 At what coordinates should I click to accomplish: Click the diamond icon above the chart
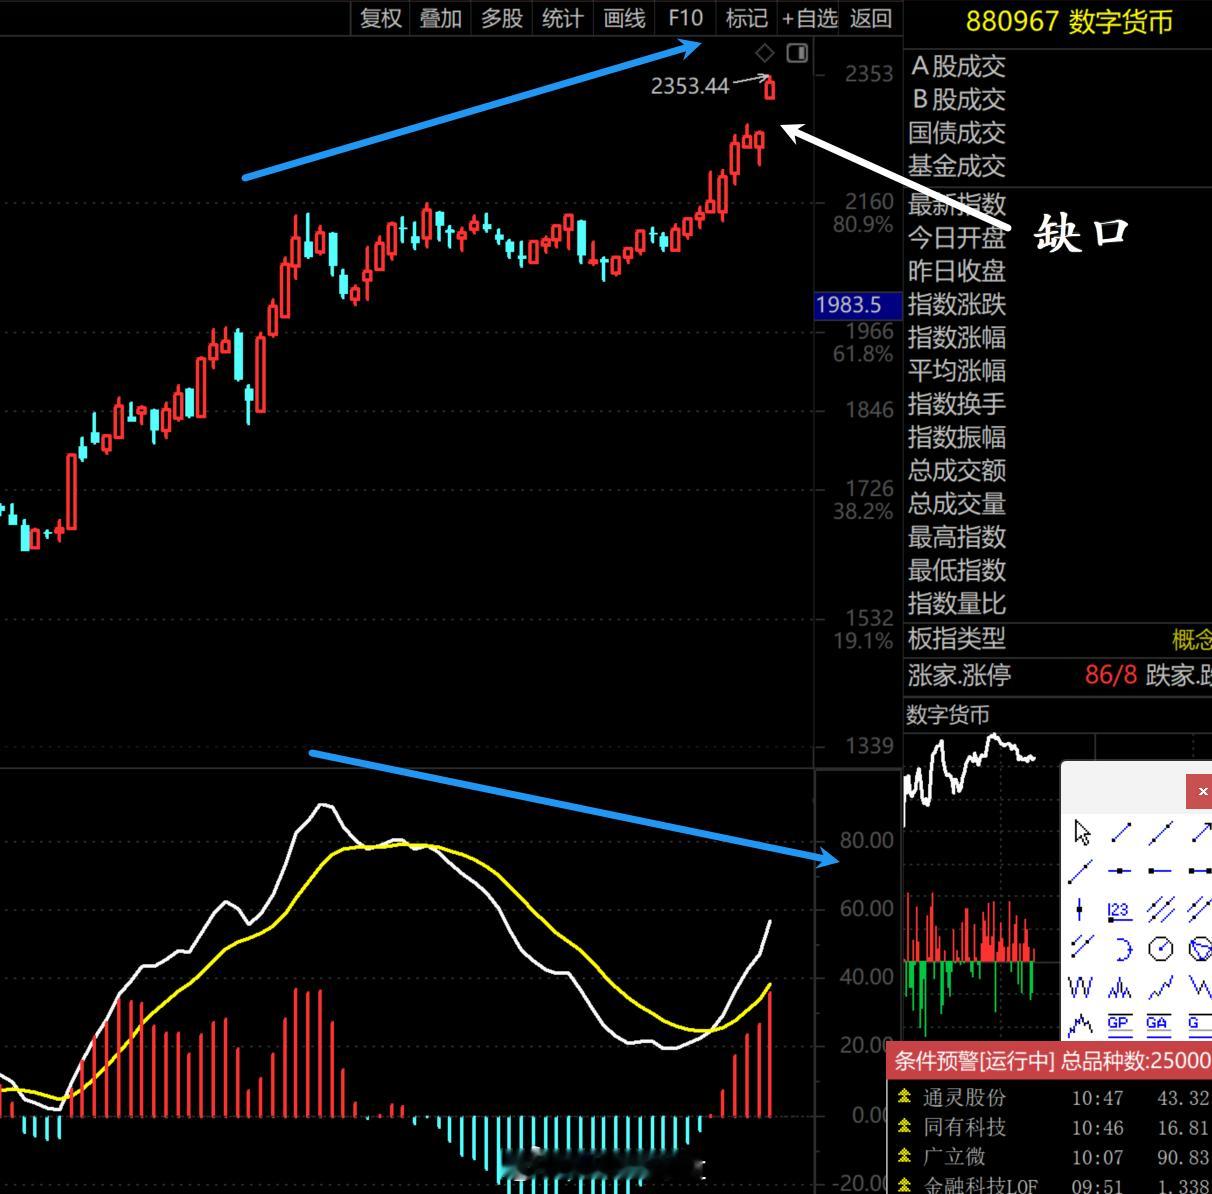765,53
